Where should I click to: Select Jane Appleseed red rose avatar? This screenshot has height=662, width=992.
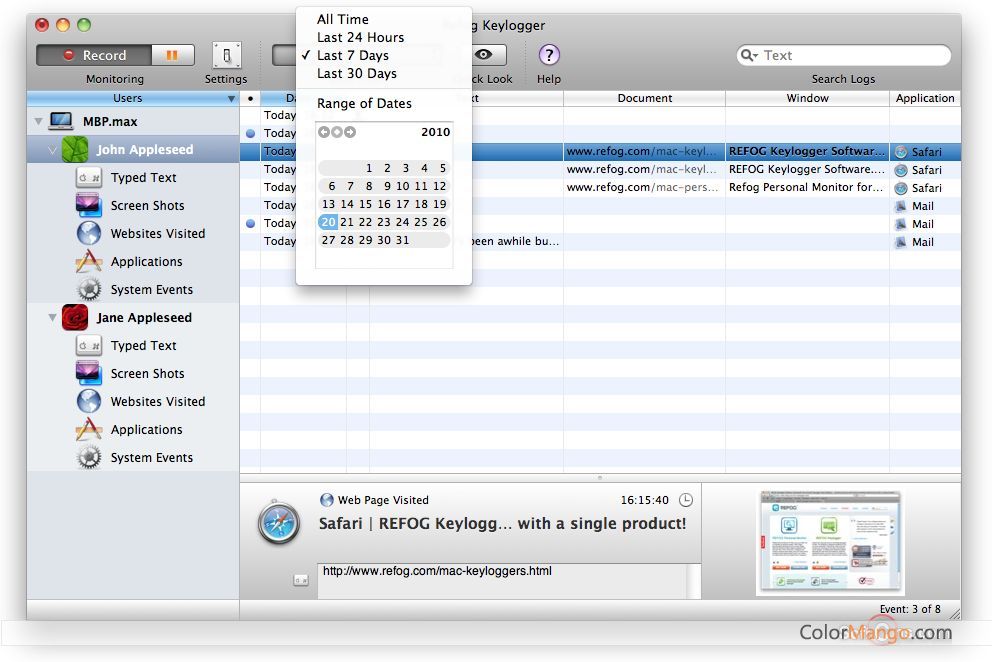point(75,317)
